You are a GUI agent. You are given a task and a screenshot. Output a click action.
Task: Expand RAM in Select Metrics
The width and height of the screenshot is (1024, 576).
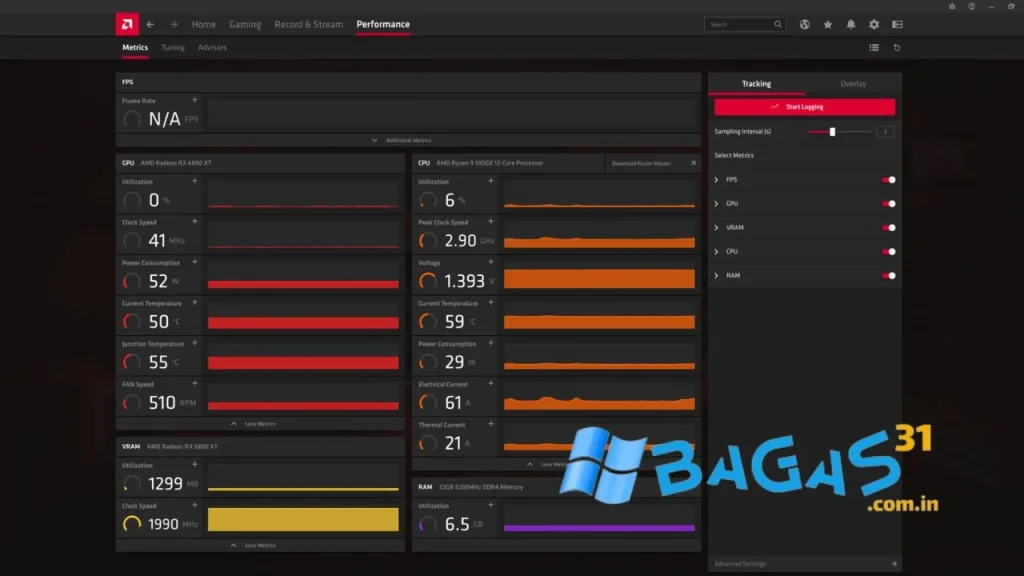pos(716,276)
